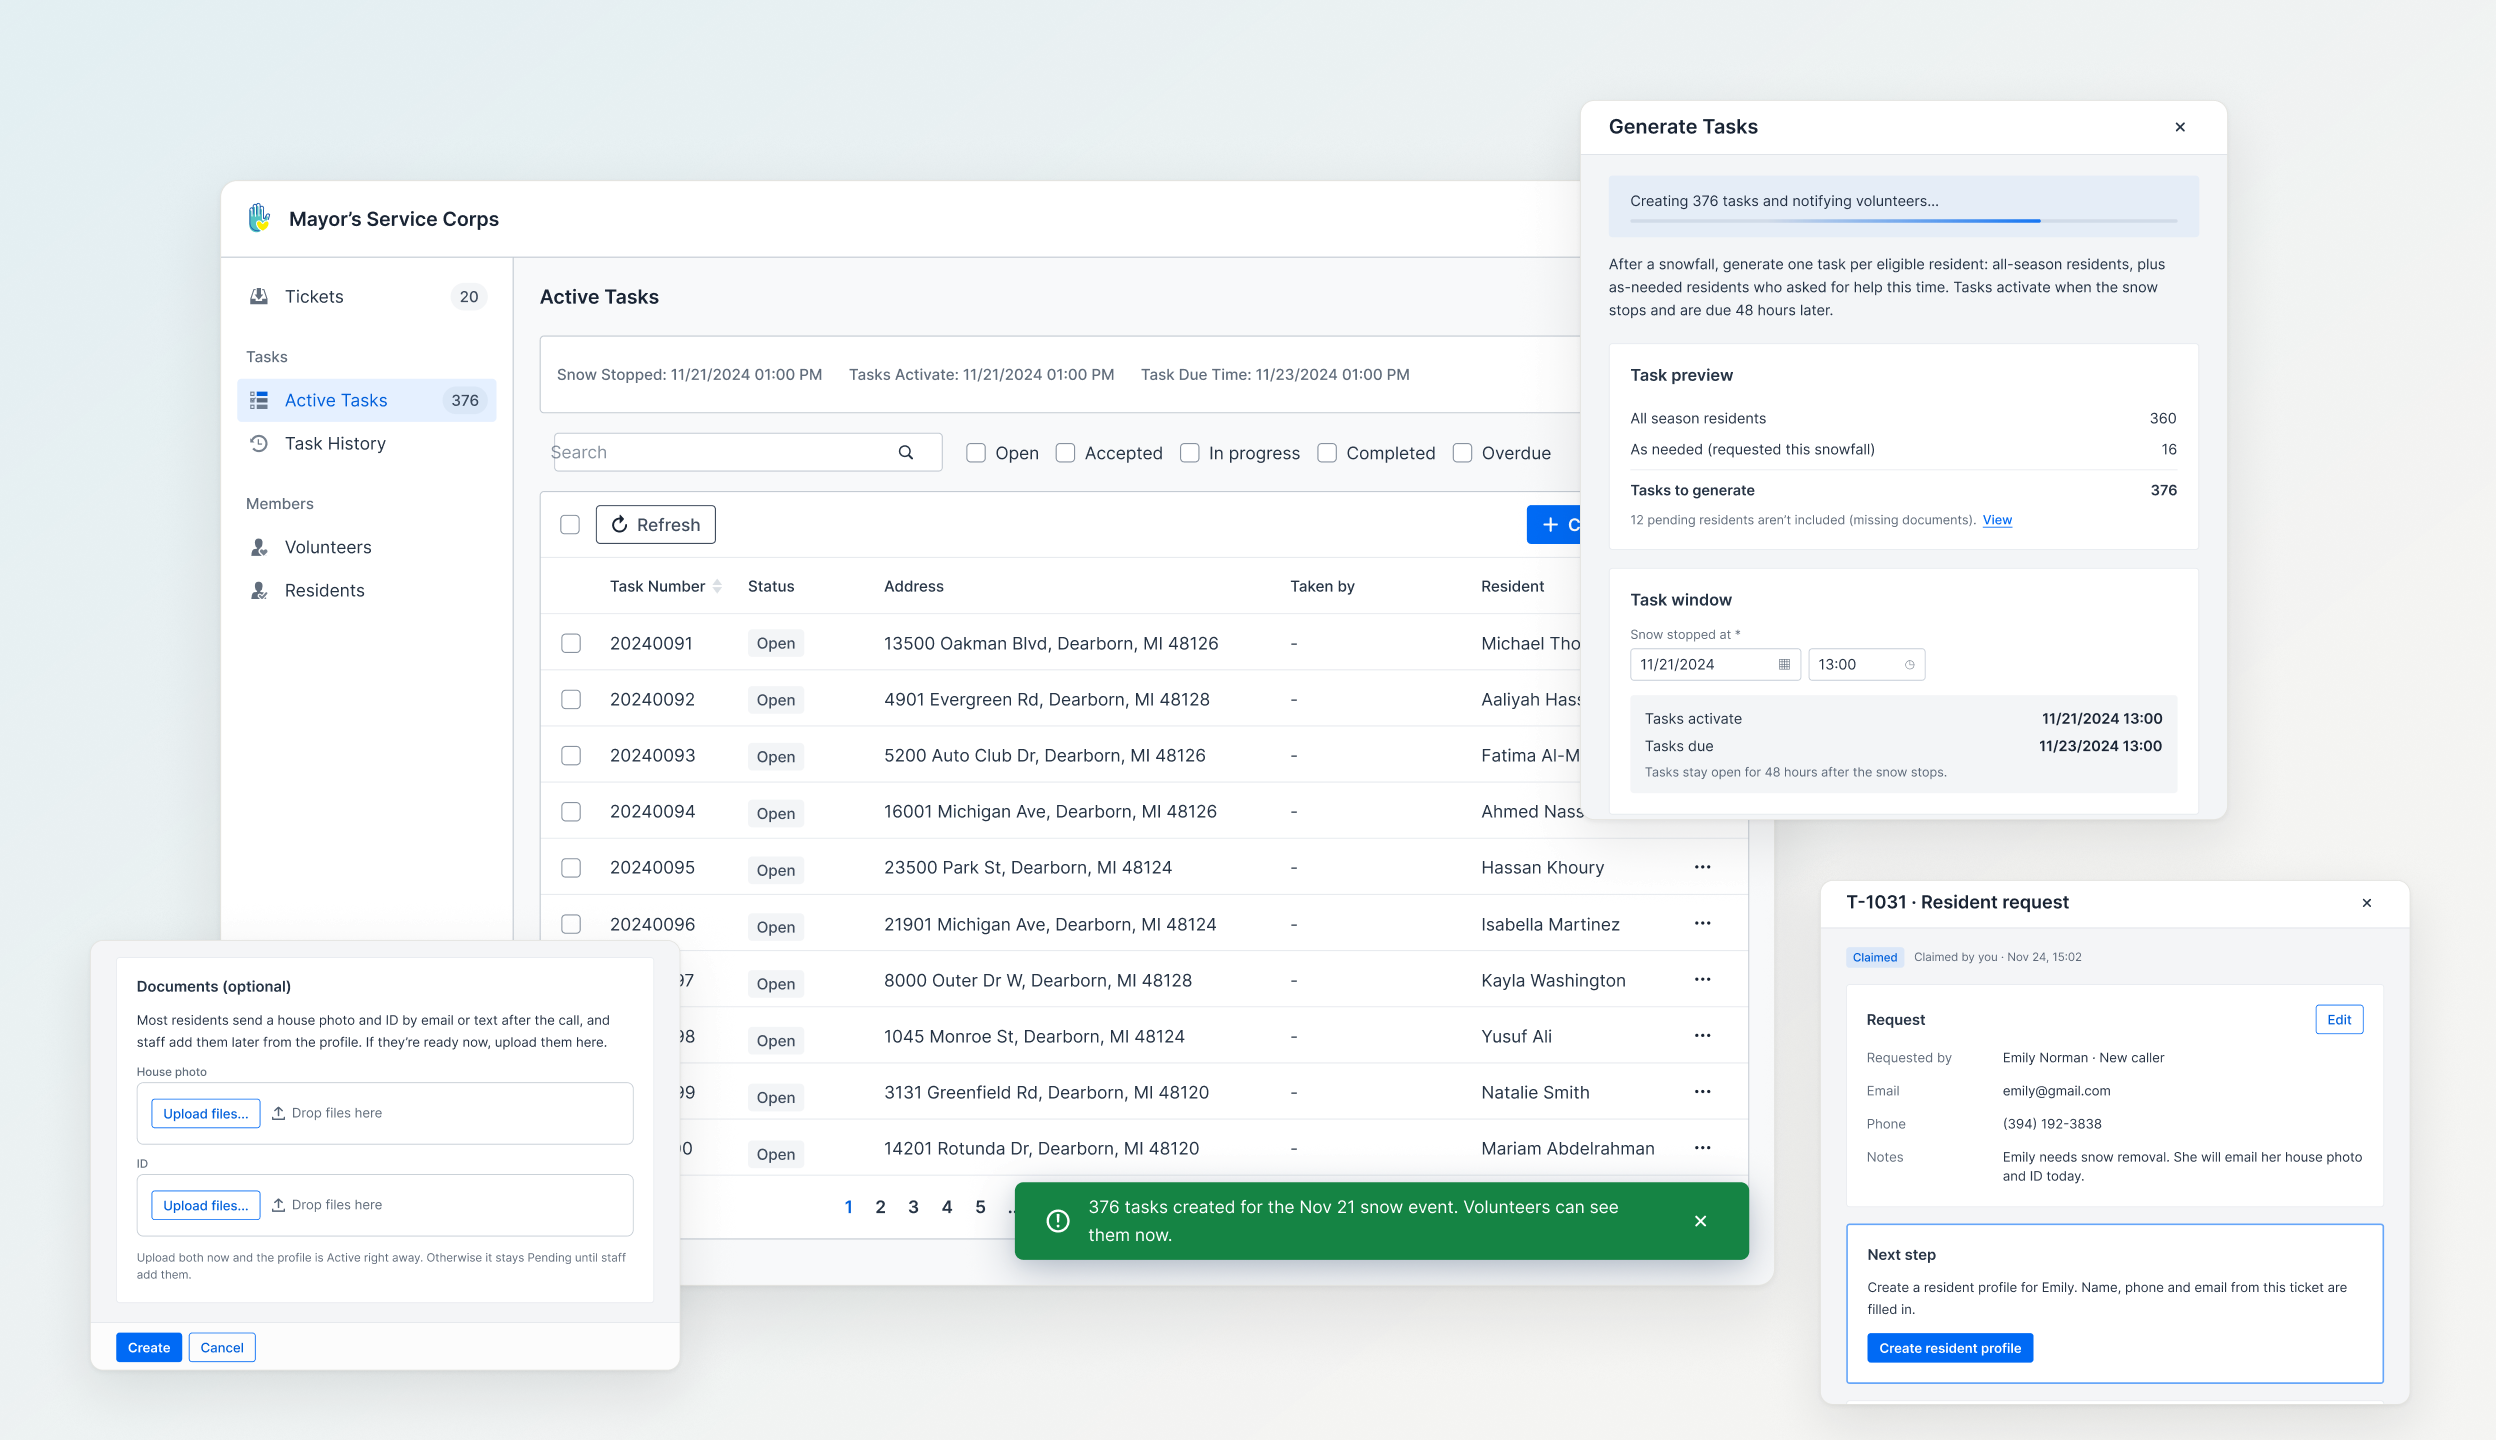The image size is (2496, 1440).
Task: Toggle the select-all tasks checkbox
Action: tap(570, 525)
